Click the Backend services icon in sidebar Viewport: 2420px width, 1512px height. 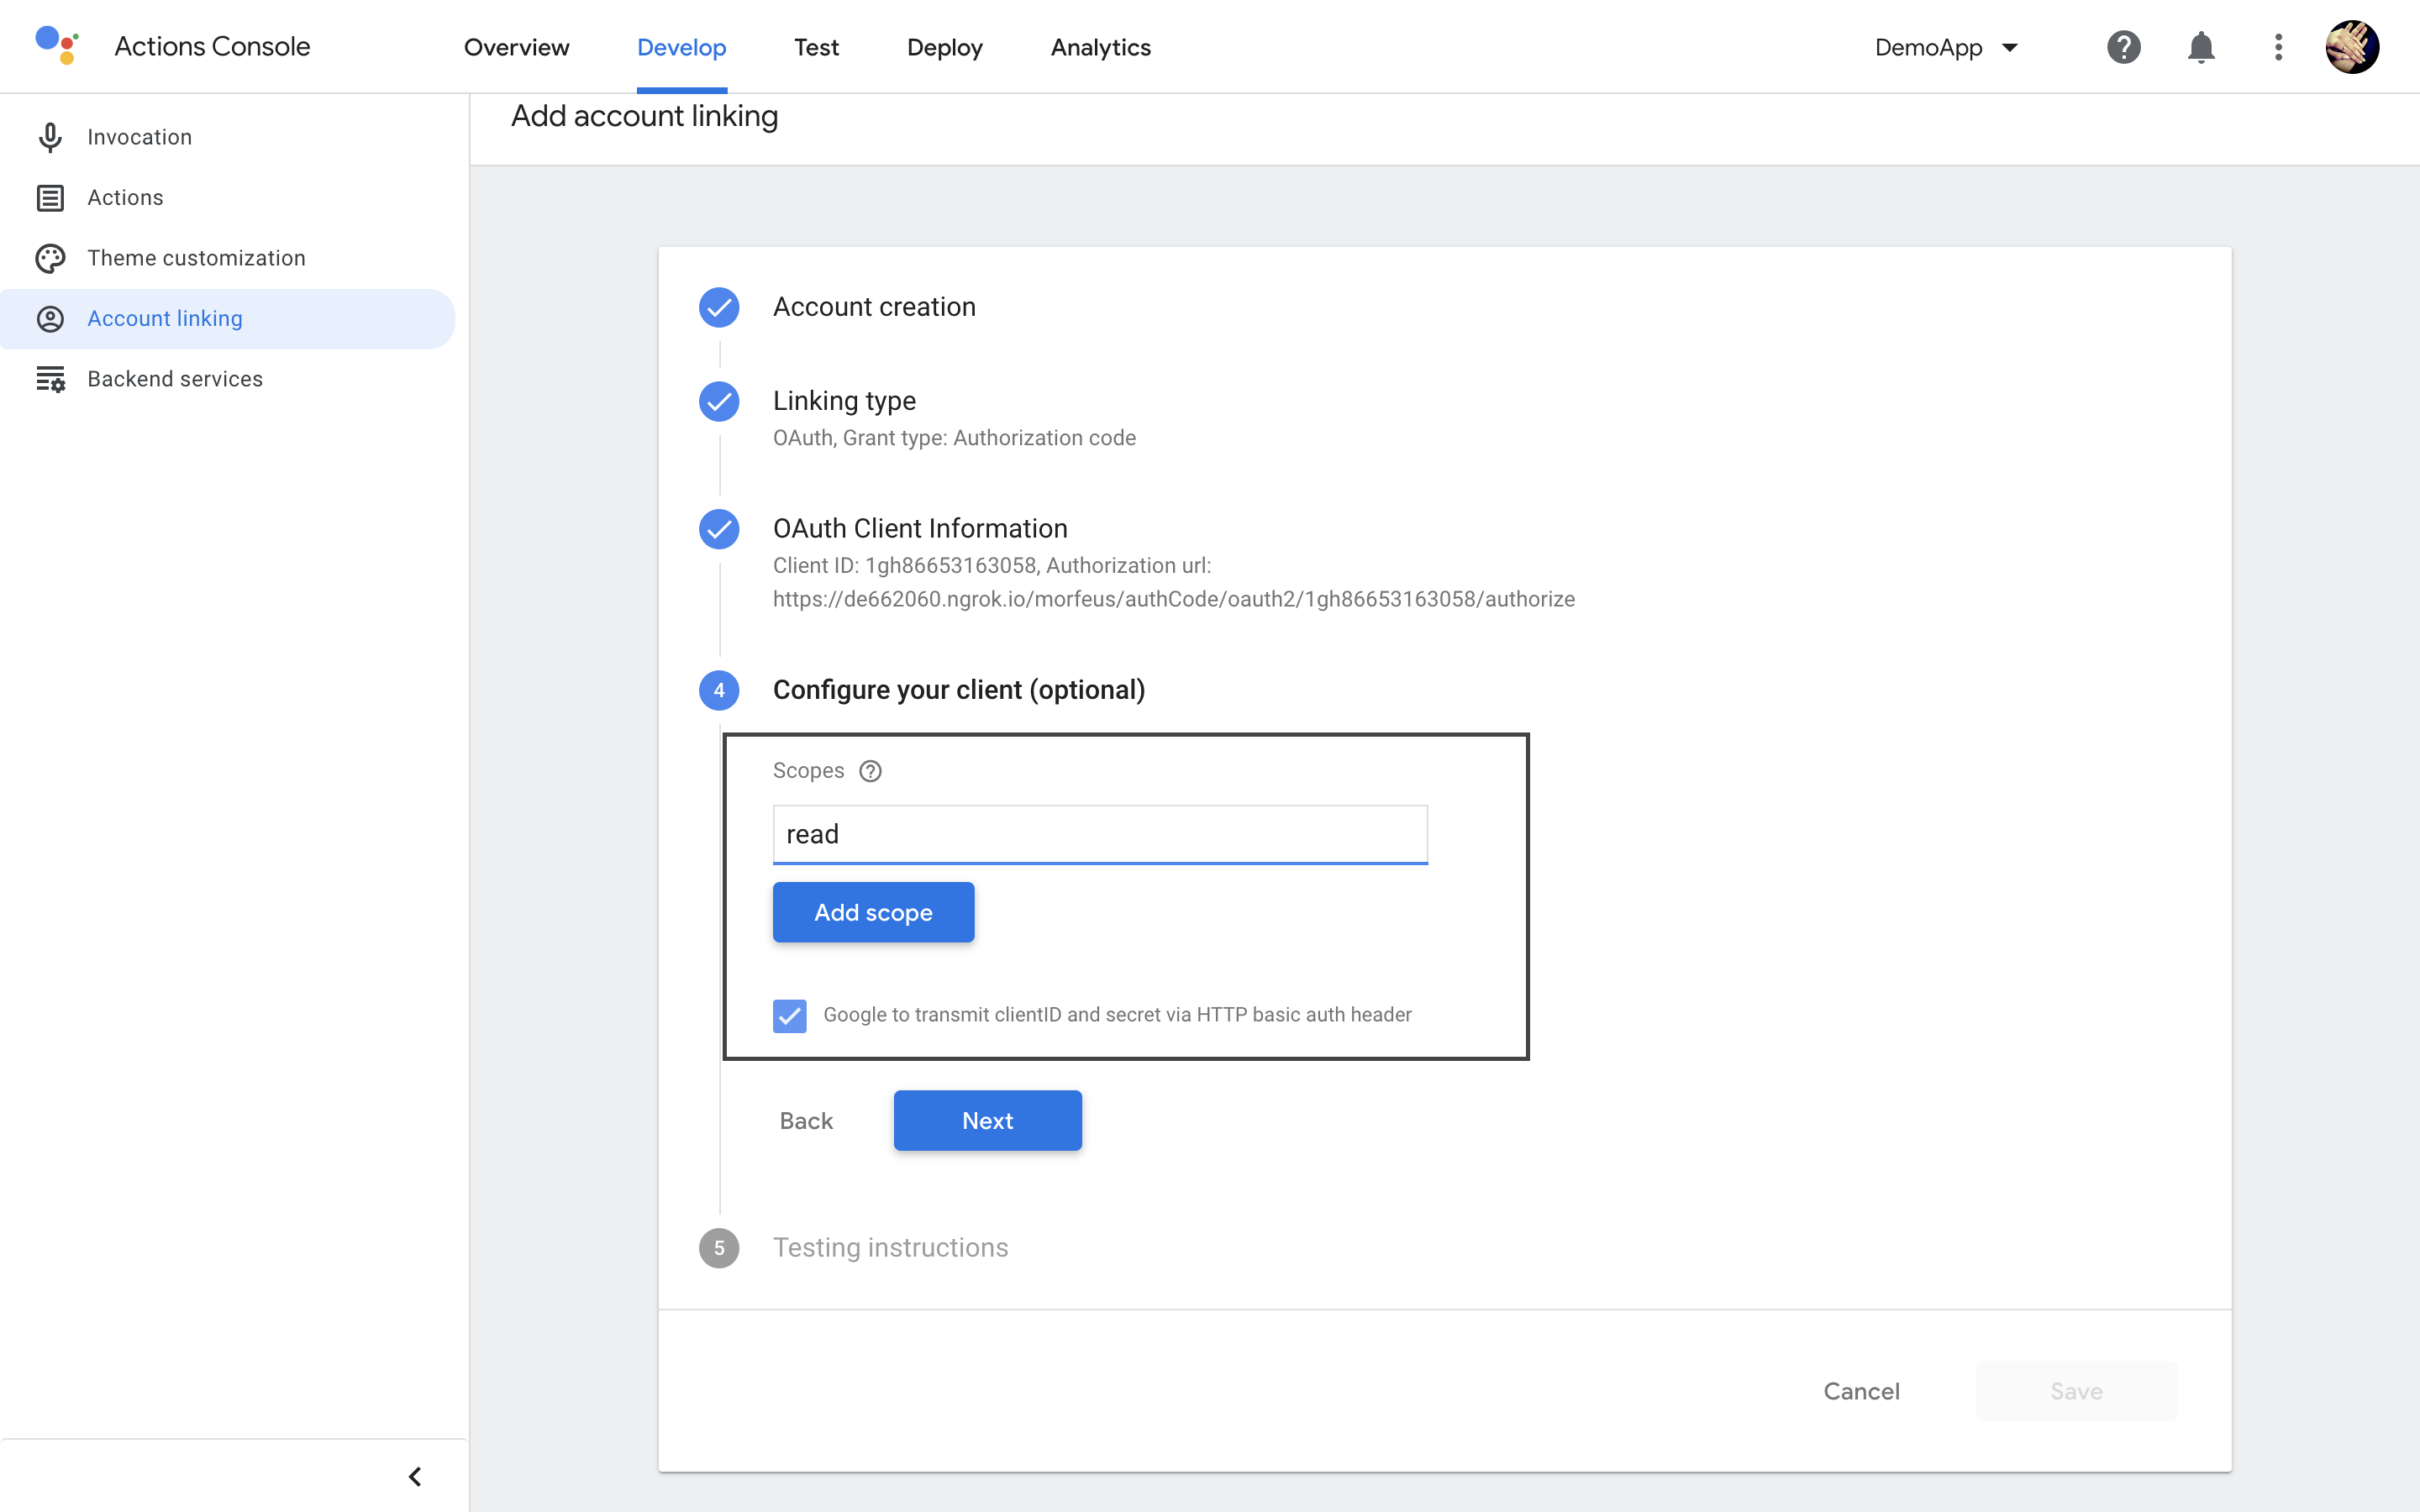click(x=50, y=378)
